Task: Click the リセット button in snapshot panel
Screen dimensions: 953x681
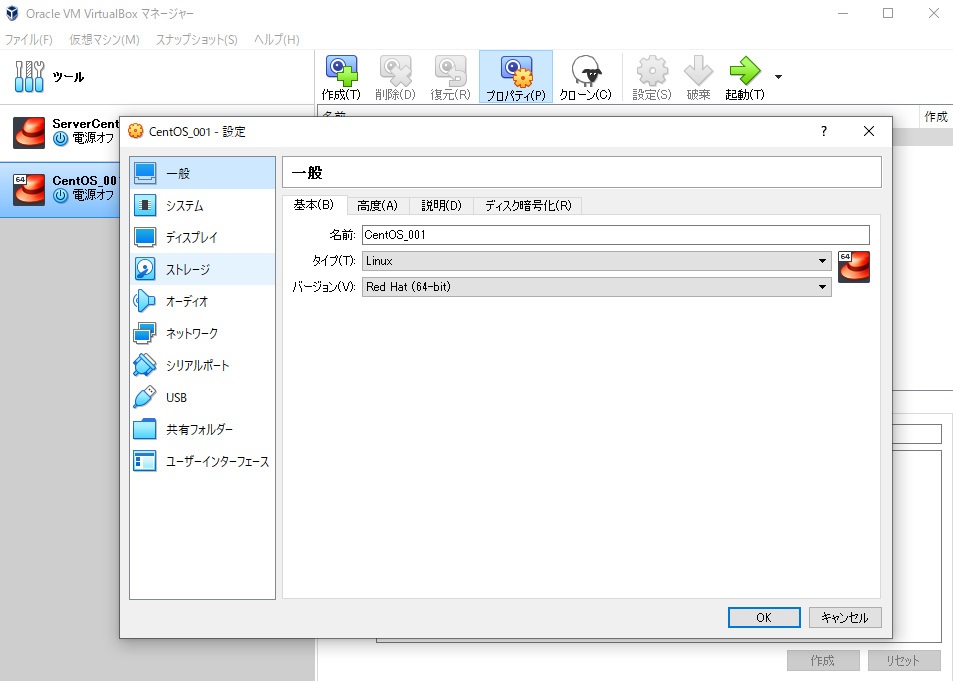Action: (903, 660)
